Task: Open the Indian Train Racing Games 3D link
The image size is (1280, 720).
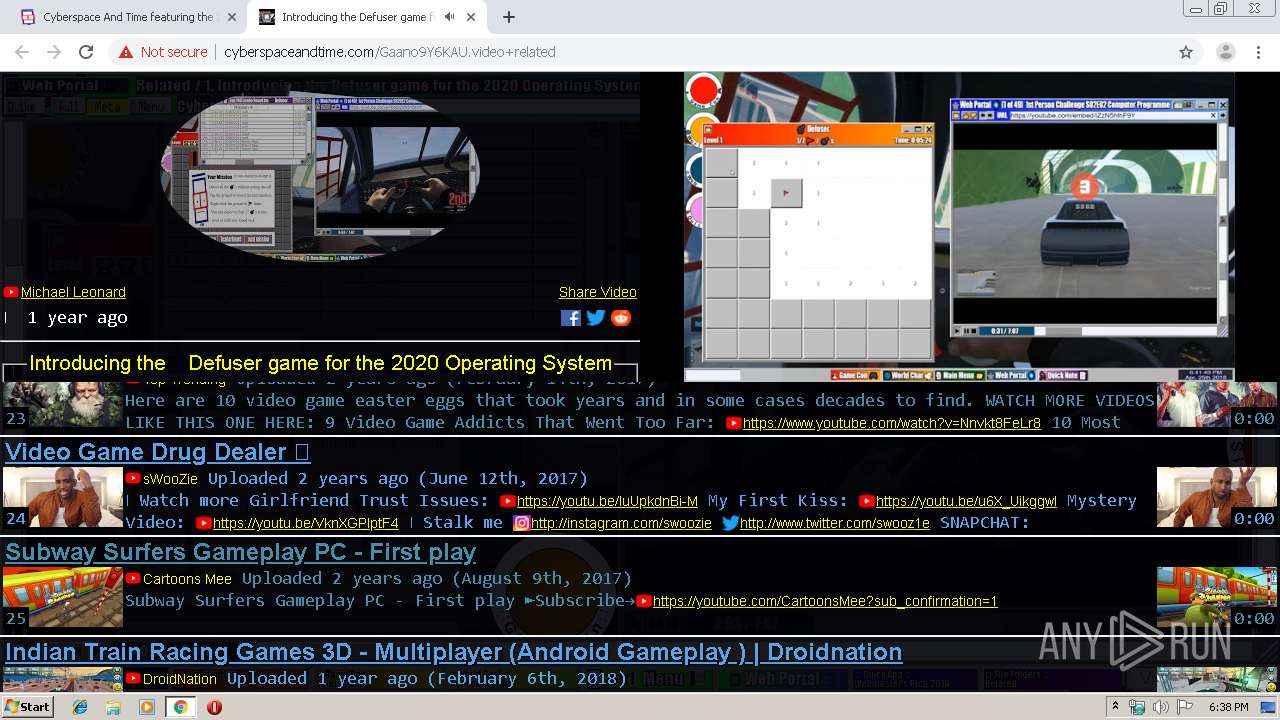Action: 453,652
